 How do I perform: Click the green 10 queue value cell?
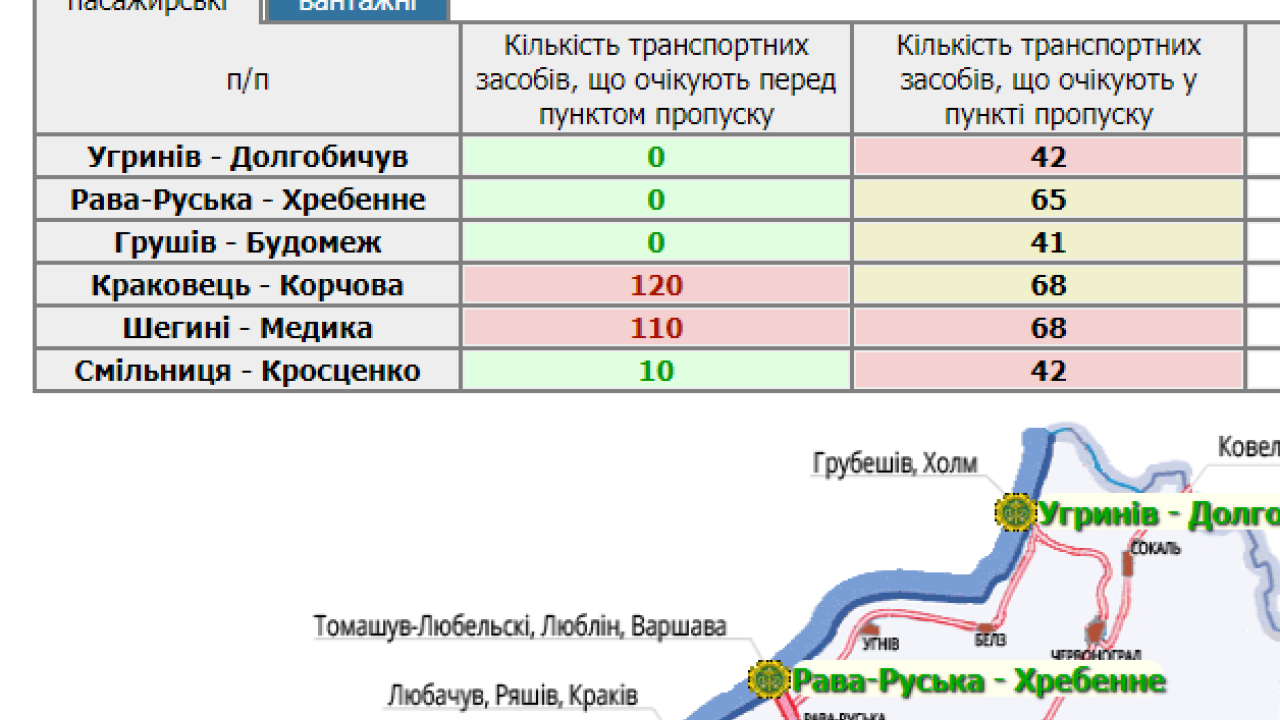(x=656, y=371)
